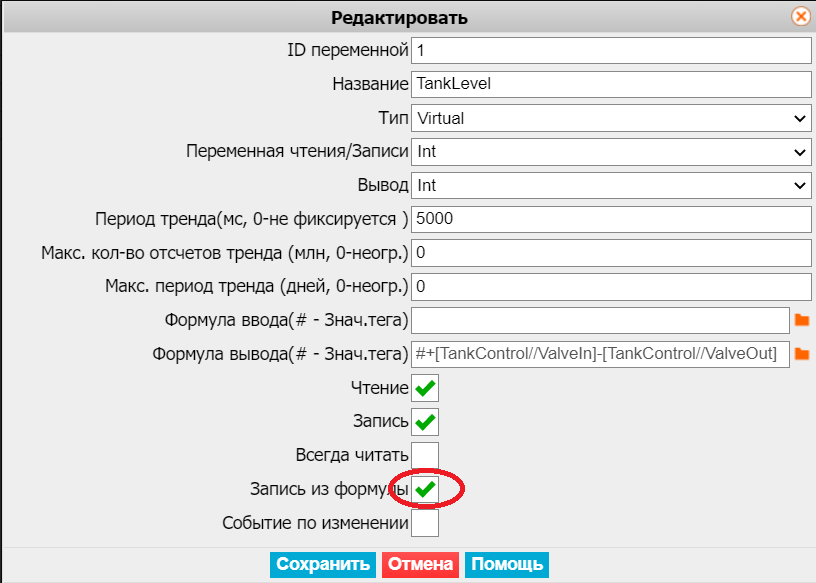This screenshot has height=583, width=816.
Task: Expand the Переменная чтения/Записи dropdown
Action: [611, 152]
